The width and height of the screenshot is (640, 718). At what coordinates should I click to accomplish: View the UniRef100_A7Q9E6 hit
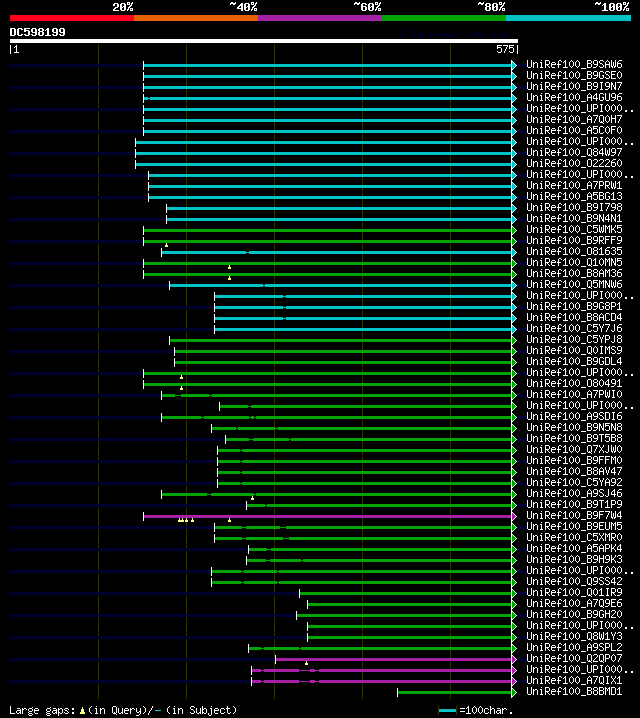click(x=574, y=603)
